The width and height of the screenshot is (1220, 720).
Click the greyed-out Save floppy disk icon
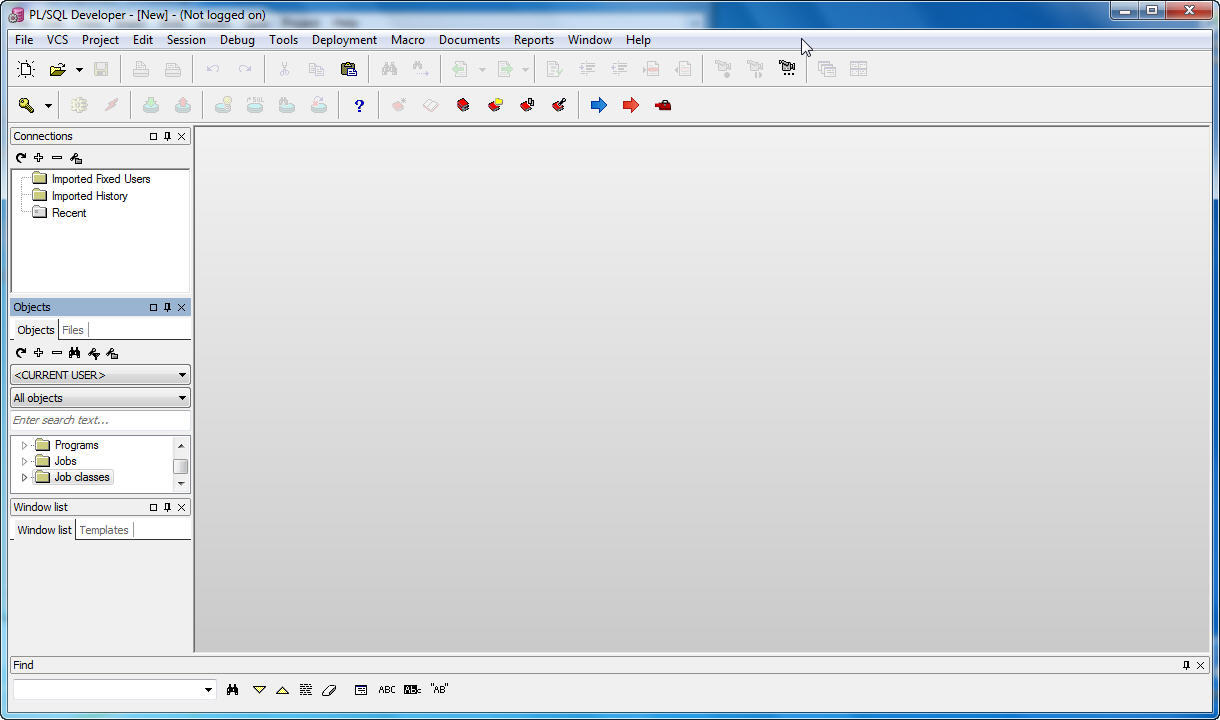point(101,69)
